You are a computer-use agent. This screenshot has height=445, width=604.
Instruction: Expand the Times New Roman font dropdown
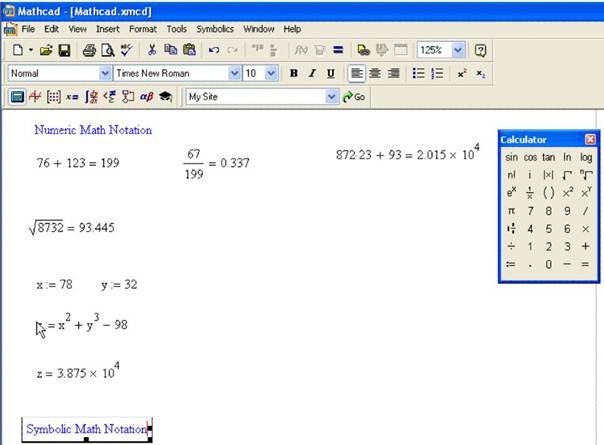pos(235,74)
